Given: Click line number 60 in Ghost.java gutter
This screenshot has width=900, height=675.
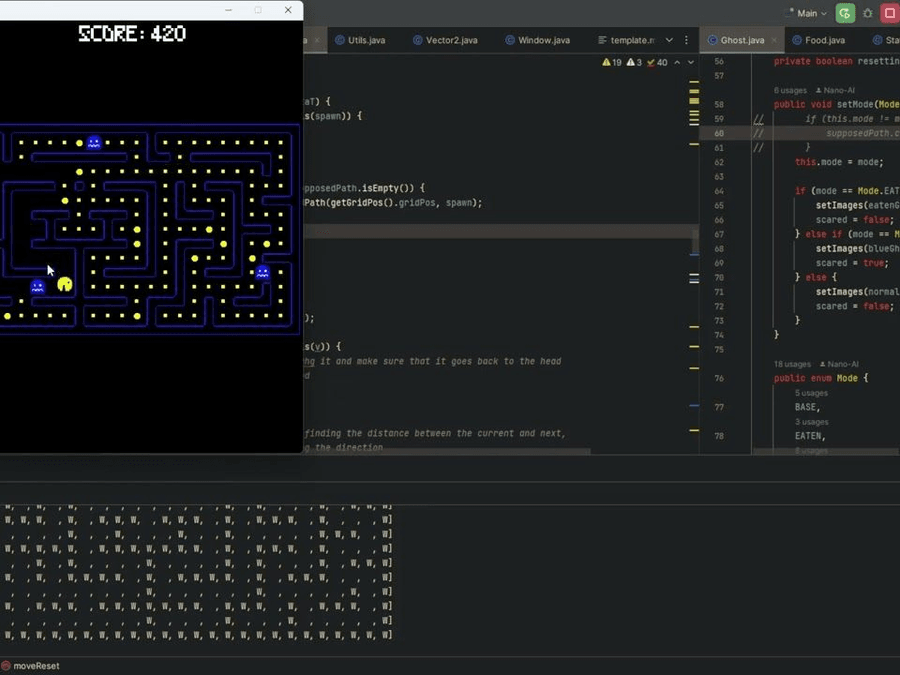Looking at the screenshot, I should [x=719, y=133].
